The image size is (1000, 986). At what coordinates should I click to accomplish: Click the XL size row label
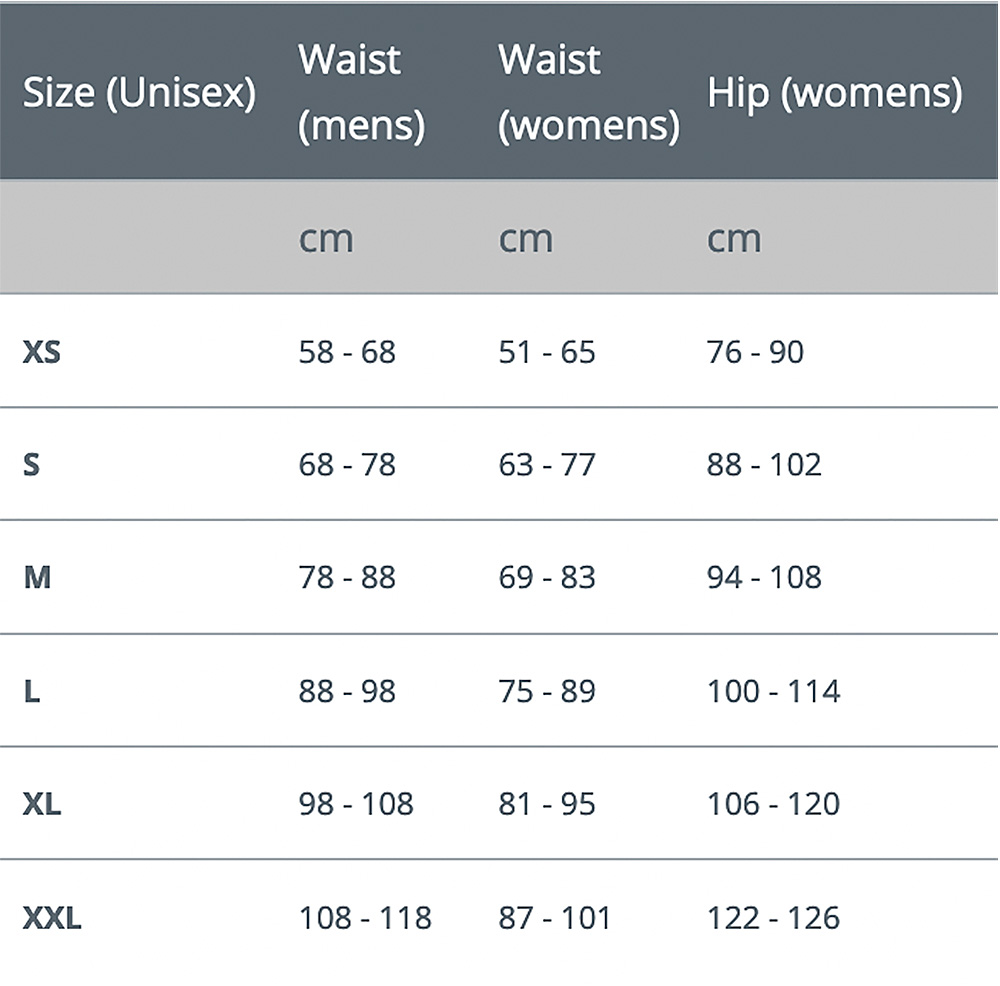click(x=42, y=804)
